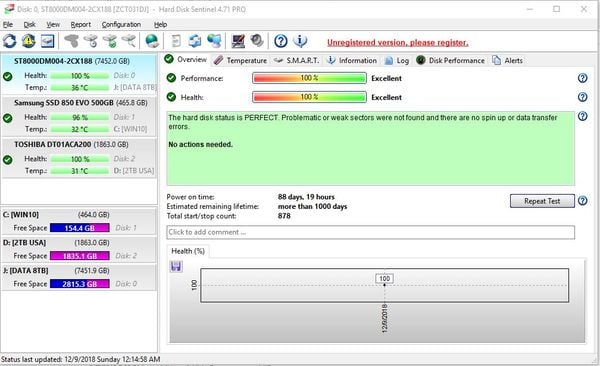Viewport: 600px width, 366px height.
Task: Select the Samsung SSD 850 EVO disk
Action: (x=79, y=116)
